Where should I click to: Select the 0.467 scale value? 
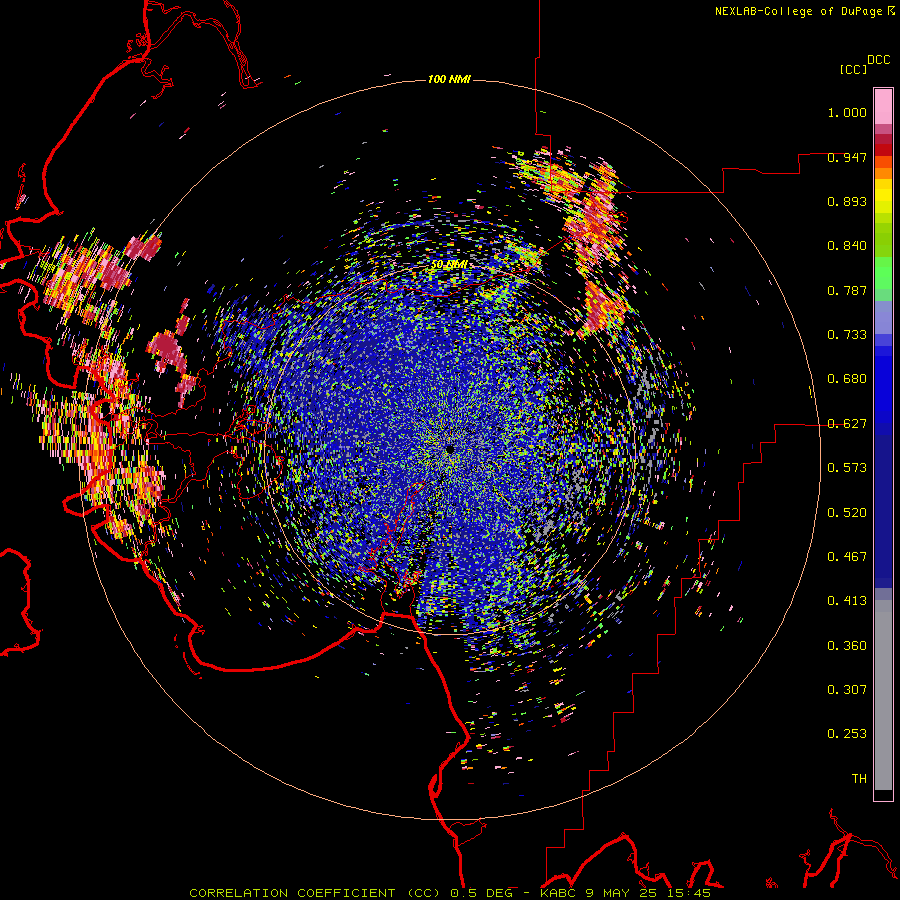click(847, 557)
